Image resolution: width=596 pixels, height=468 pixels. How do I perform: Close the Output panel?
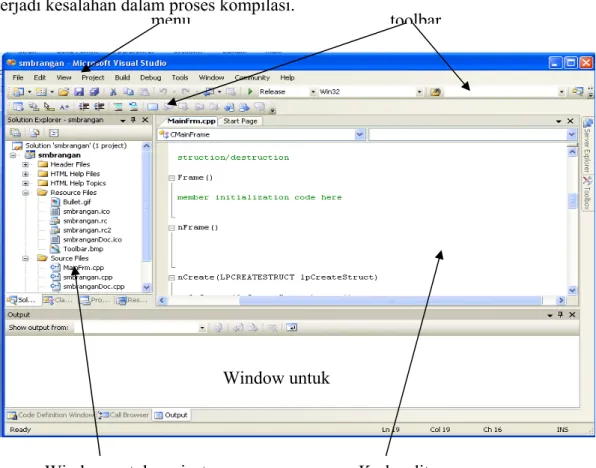(572, 314)
